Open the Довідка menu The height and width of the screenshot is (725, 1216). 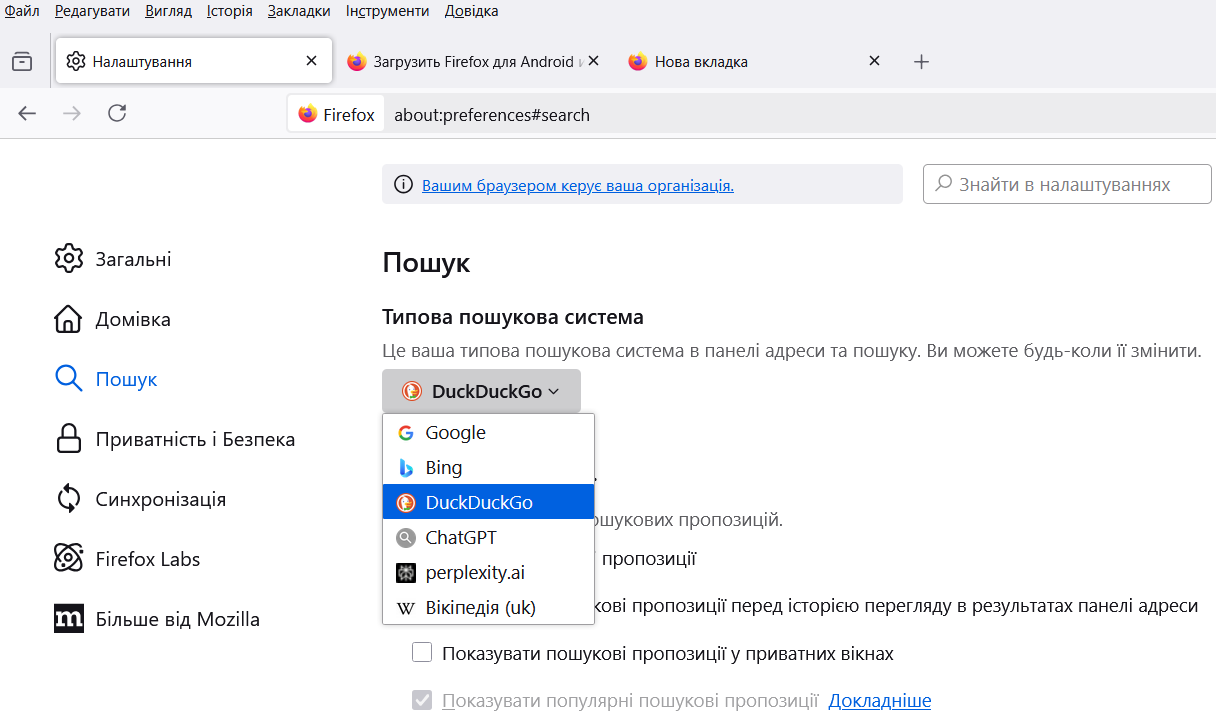[x=471, y=11]
